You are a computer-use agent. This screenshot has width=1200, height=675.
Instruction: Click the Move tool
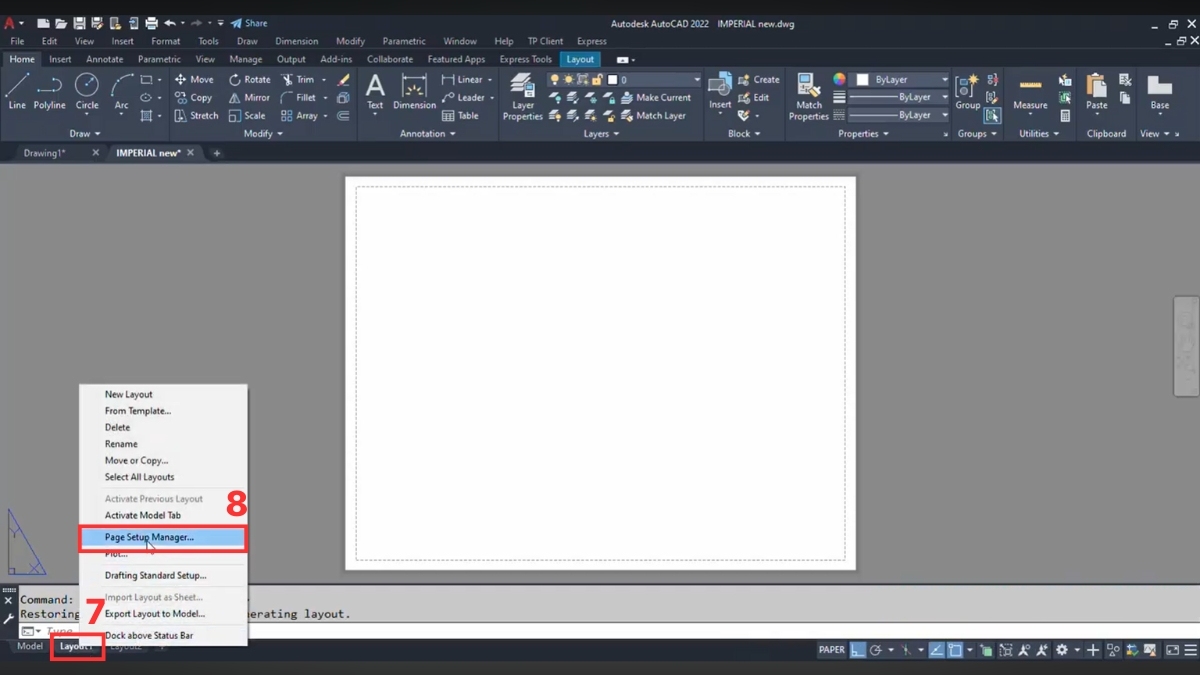coord(194,79)
